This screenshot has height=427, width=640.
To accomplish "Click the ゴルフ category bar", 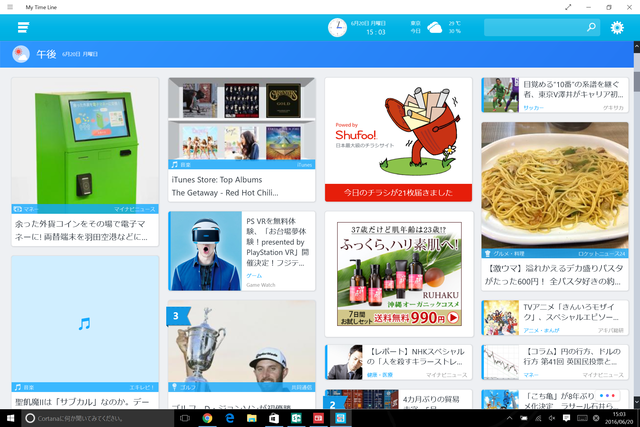I will click(x=242, y=387).
